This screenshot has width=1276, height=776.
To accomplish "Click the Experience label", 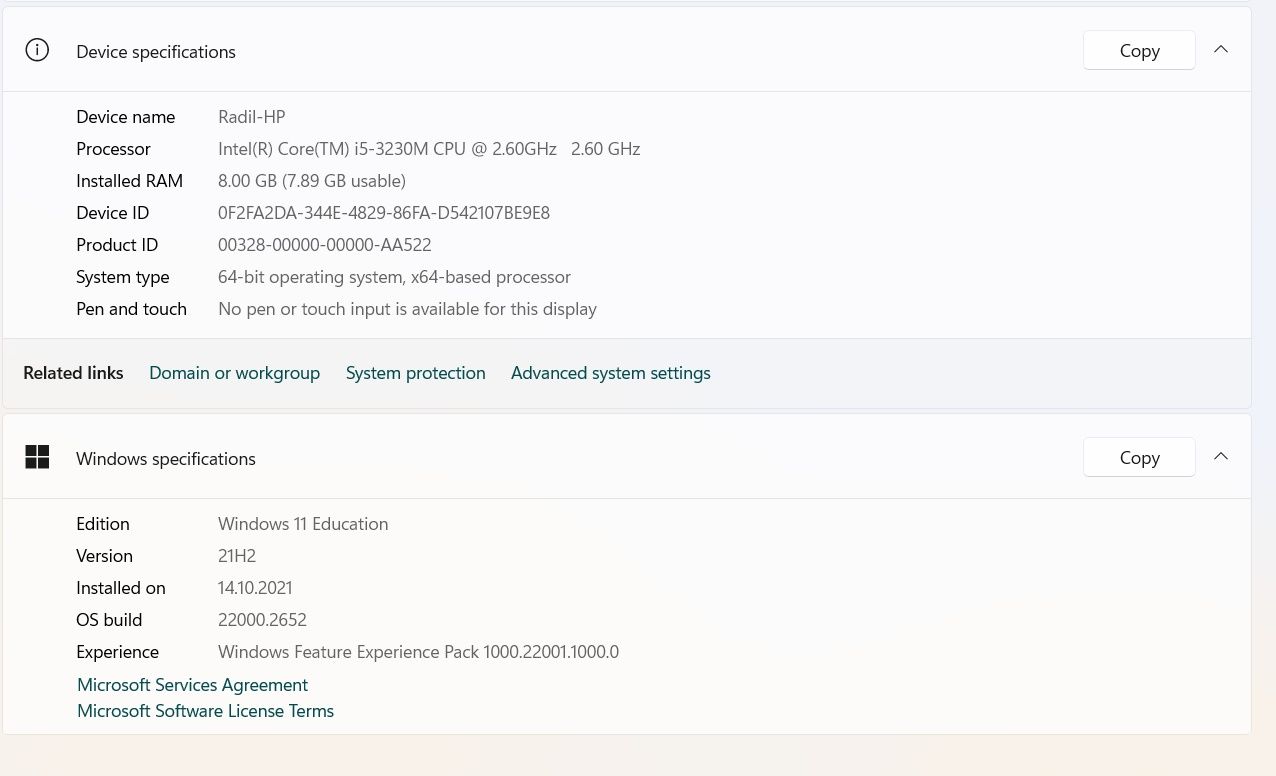I will click(x=117, y=652).
